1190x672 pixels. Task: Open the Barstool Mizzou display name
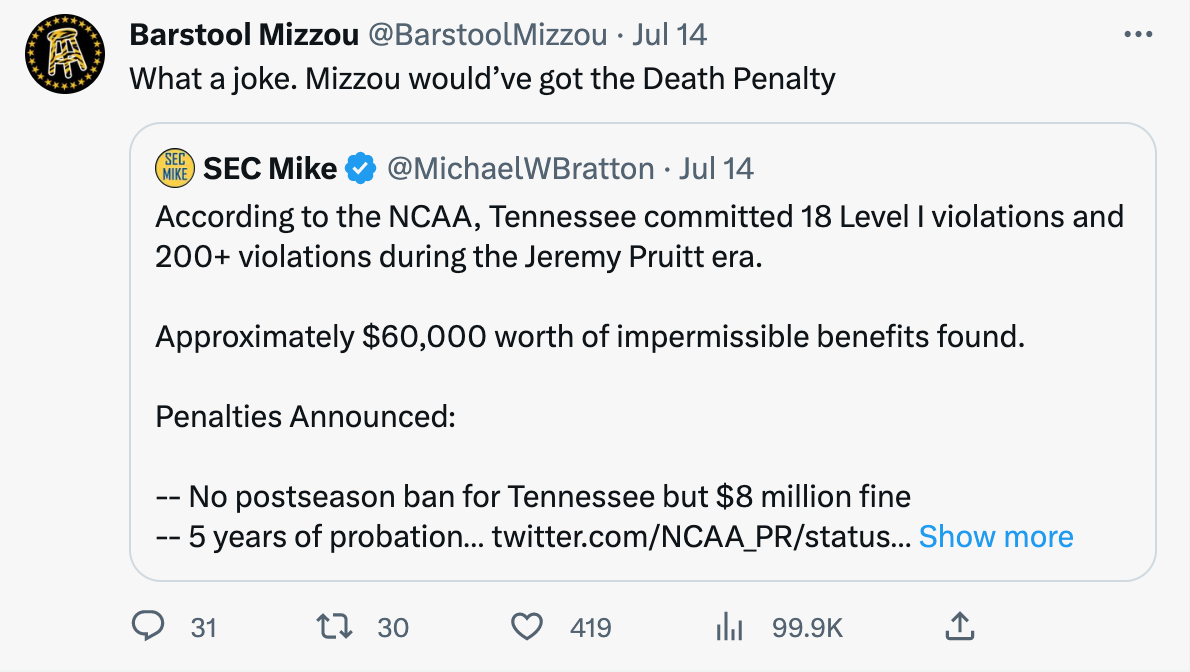[244, 35]
